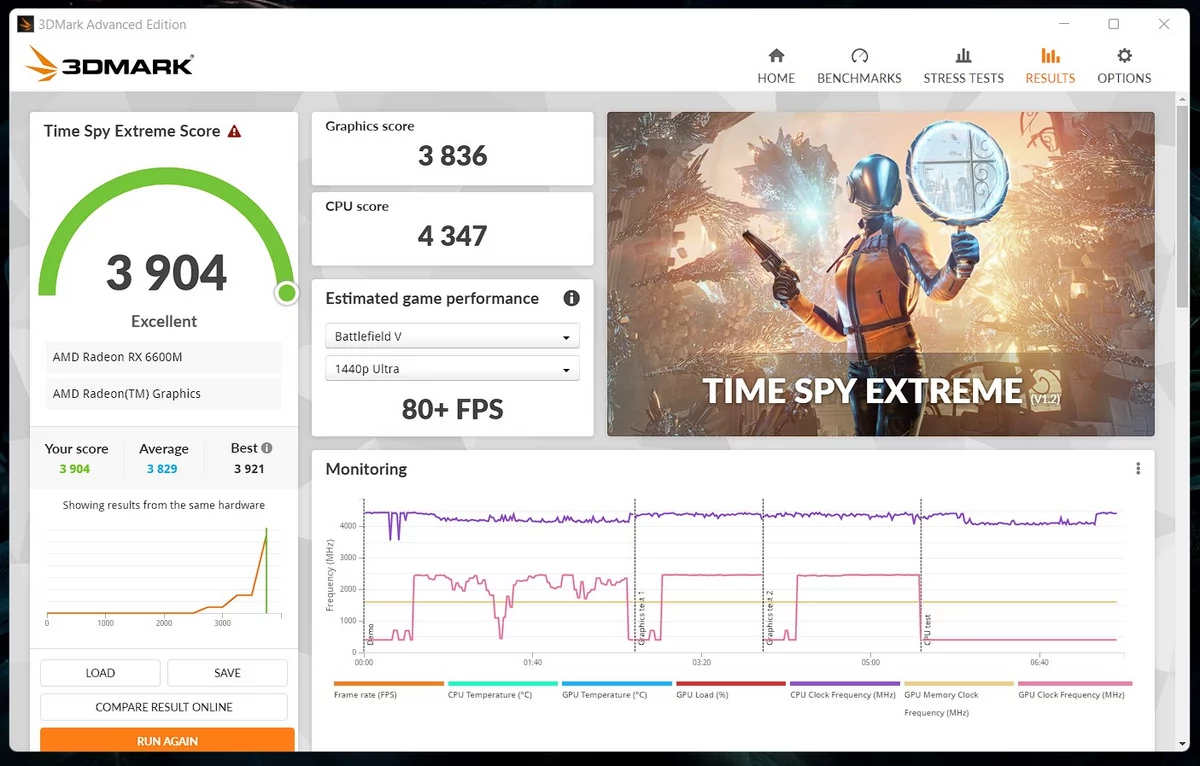Switch to the BENCHMARKS tab
The width and height of the screenshot is (1200, 766).
point(859,66)
